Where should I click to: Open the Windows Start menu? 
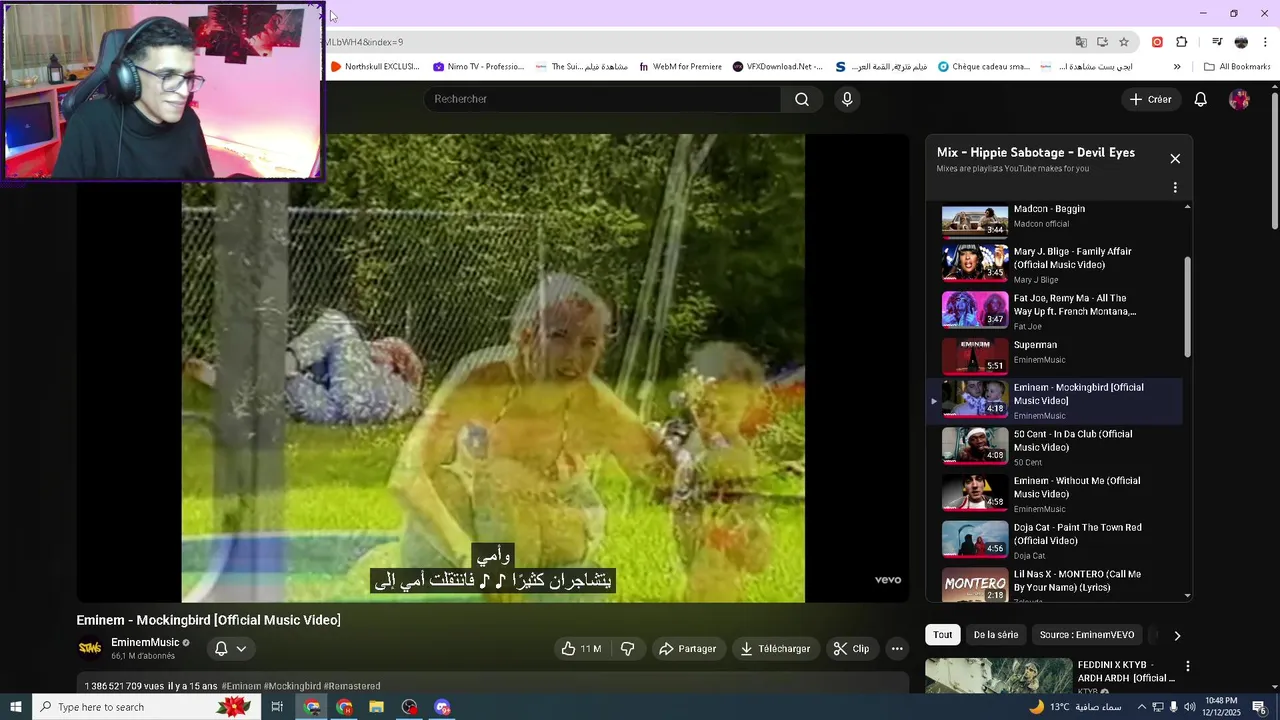tap(15, 707)
